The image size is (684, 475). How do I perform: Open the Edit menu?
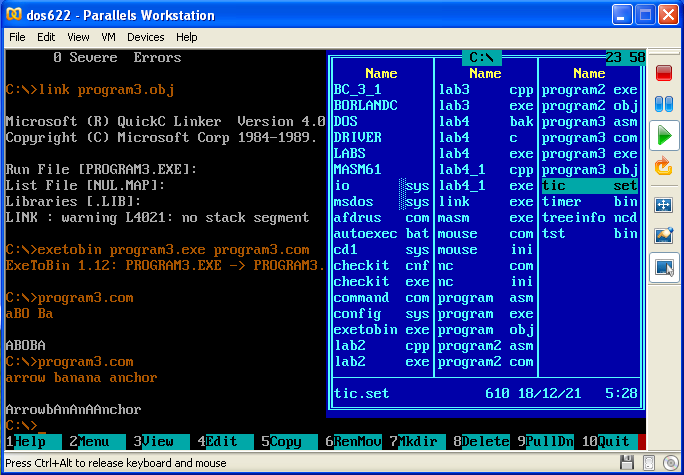(46, 38)
